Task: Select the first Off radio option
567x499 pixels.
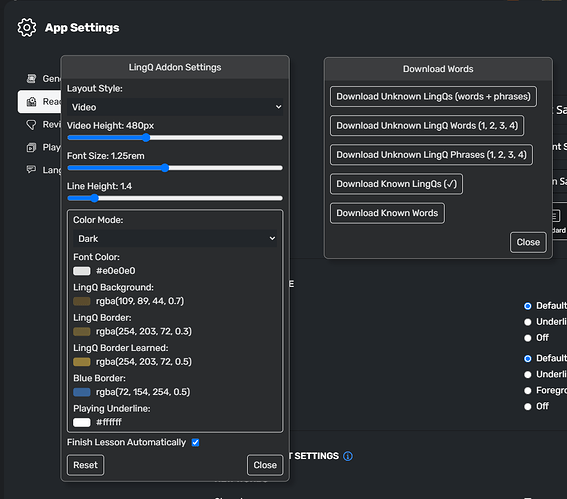Action: [x=528, y=338]
